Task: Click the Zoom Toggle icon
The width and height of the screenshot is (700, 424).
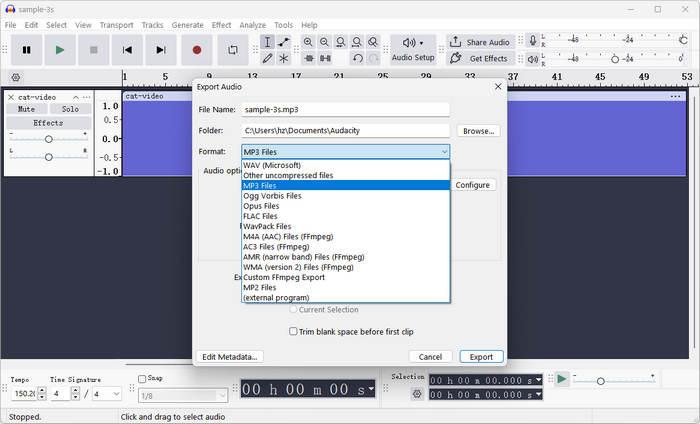Action: [x=373, y=42]
